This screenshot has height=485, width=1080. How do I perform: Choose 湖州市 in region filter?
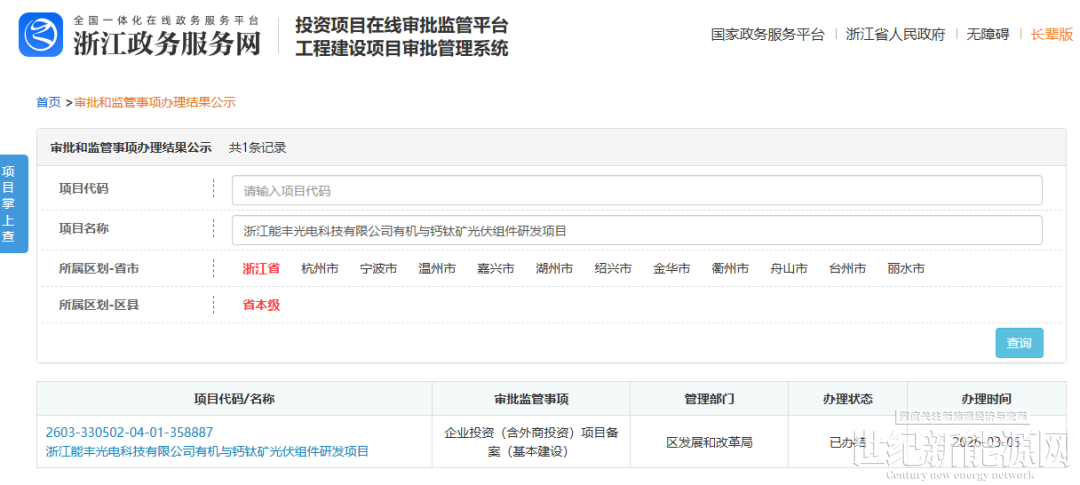(x=554, y=268)
